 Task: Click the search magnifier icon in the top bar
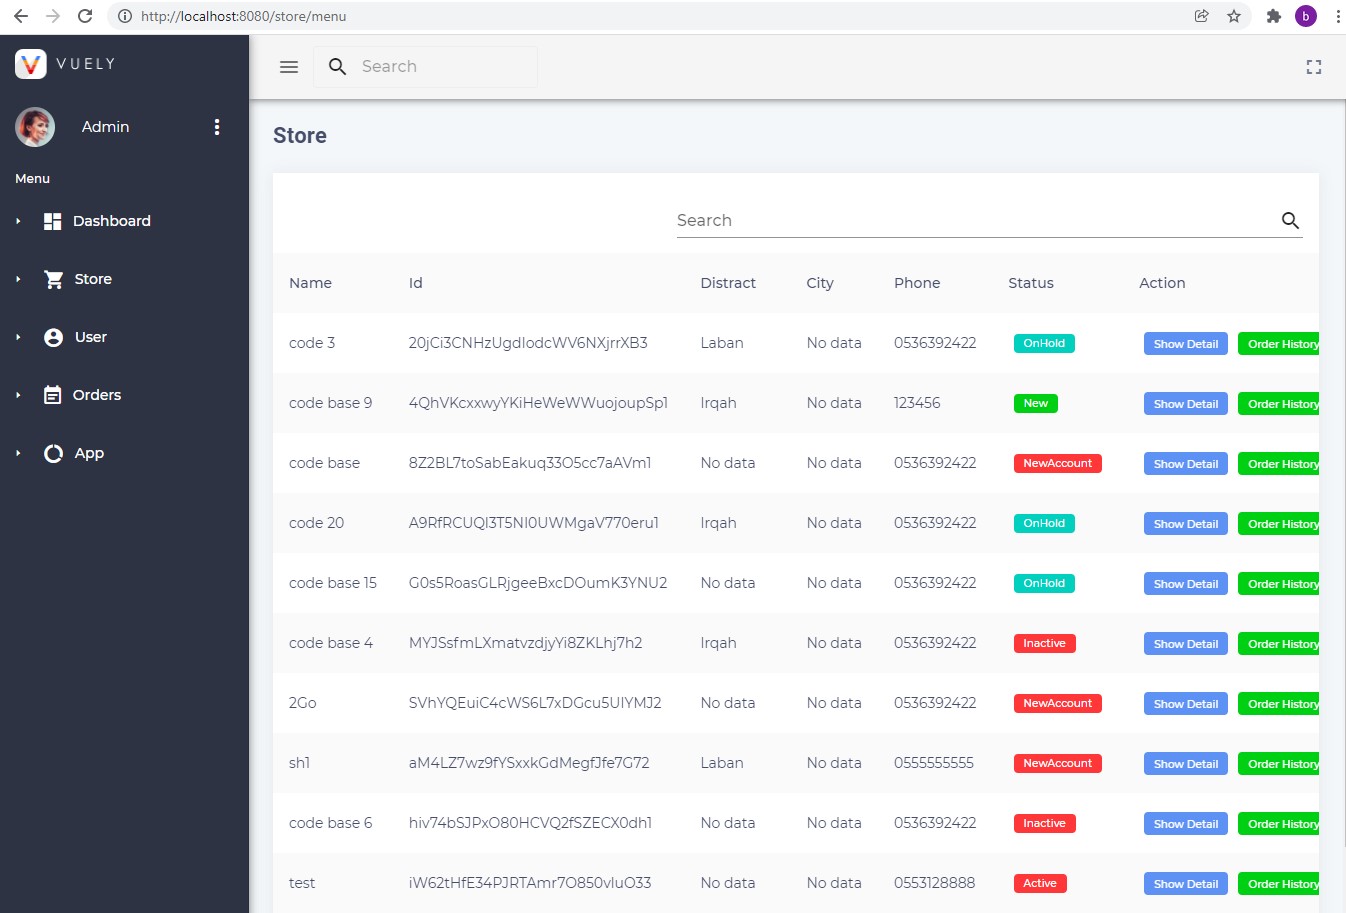(337, 66)
